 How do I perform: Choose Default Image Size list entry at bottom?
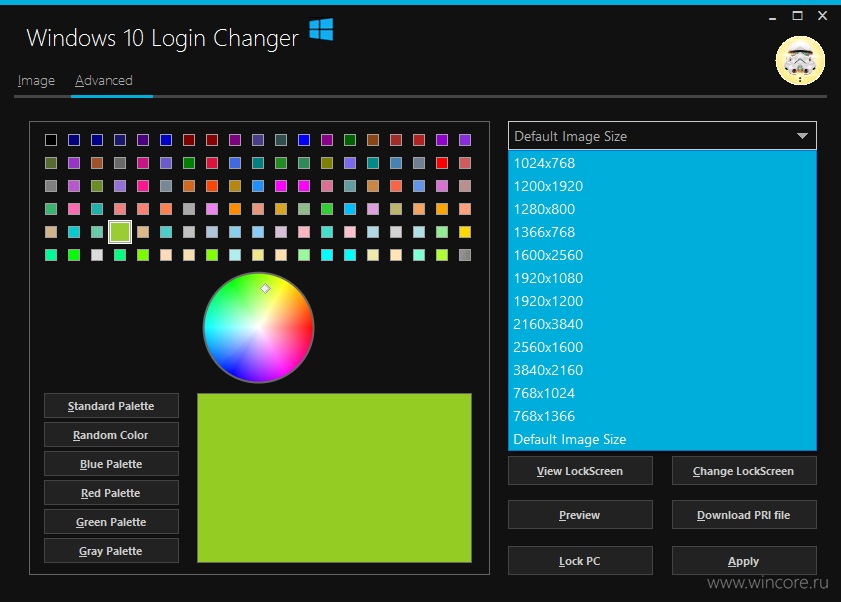[x=662, y=440]
